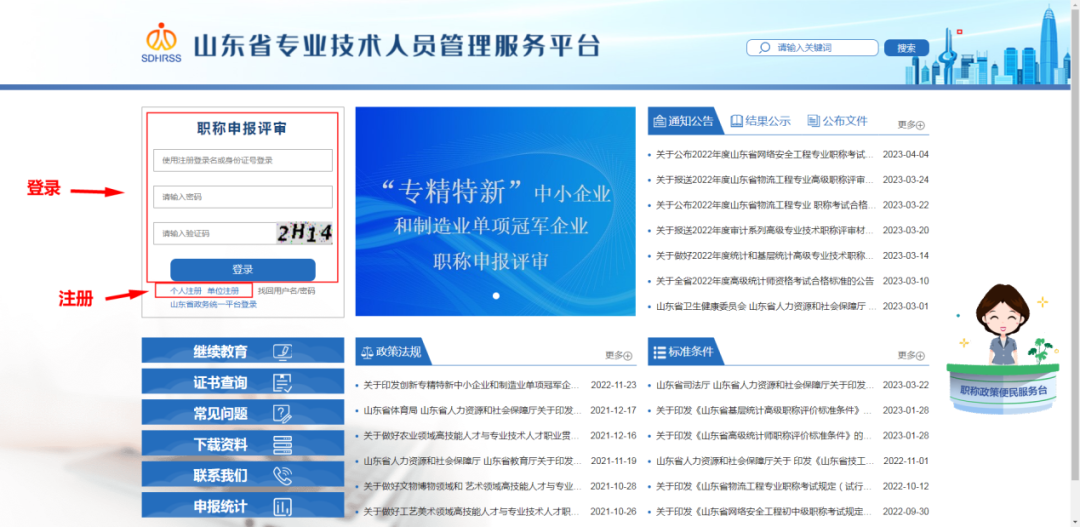Open notice 山东省卫生健康委员会 山东省人力资源和社会保障厅
This screenshot has height=527, width=1080.
tap(765, 307)
